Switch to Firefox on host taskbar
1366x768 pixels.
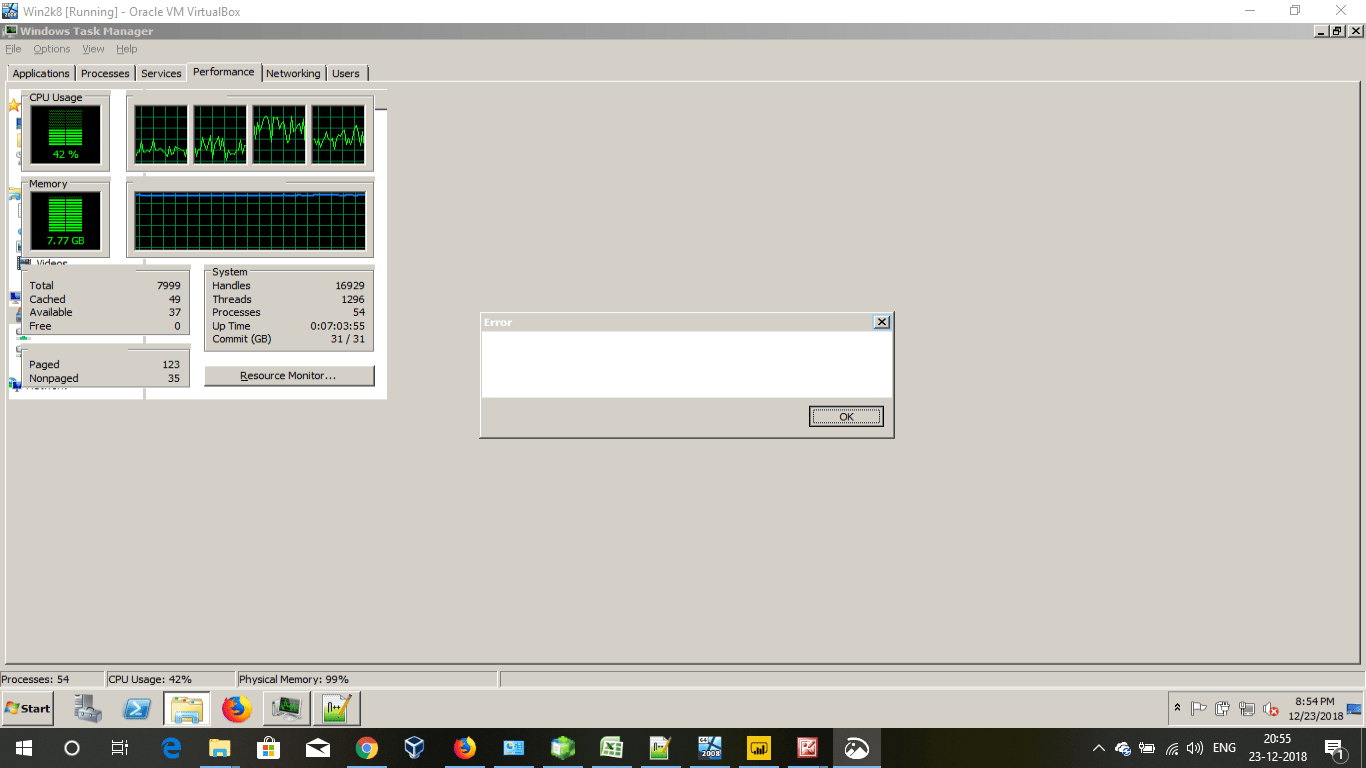464,748
